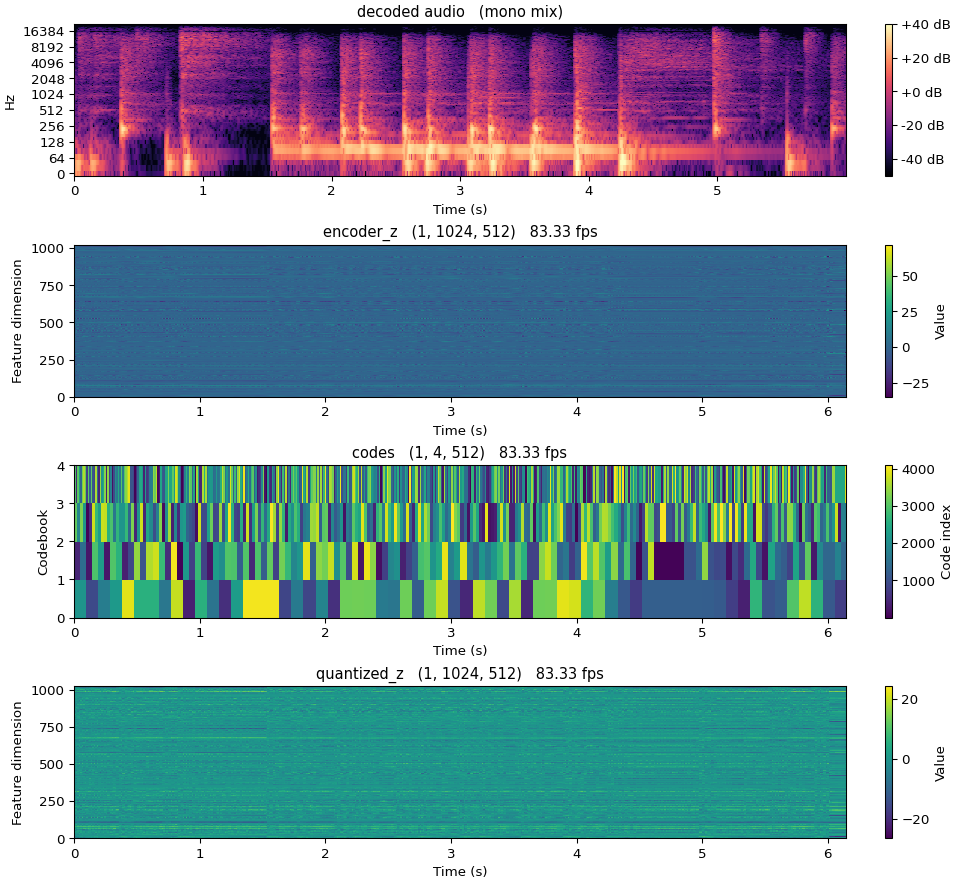Click the '+20 dB' colorbar label

[x=926, y=59]
